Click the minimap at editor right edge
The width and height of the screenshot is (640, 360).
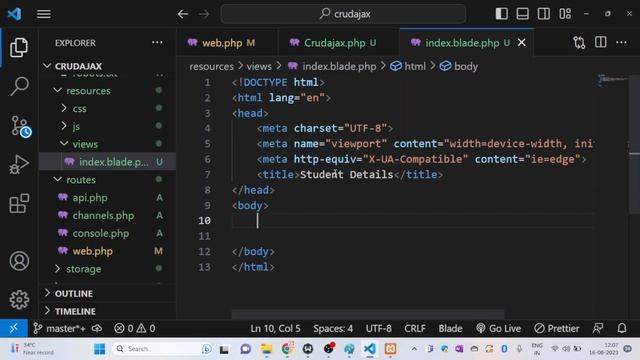[612, 80]
